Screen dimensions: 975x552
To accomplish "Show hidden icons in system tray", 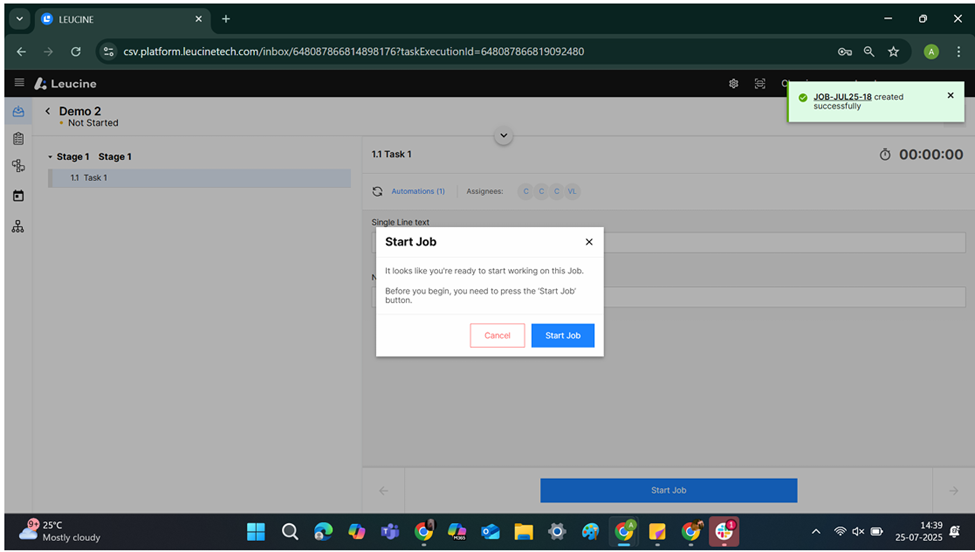I will (x=816, y=532).
